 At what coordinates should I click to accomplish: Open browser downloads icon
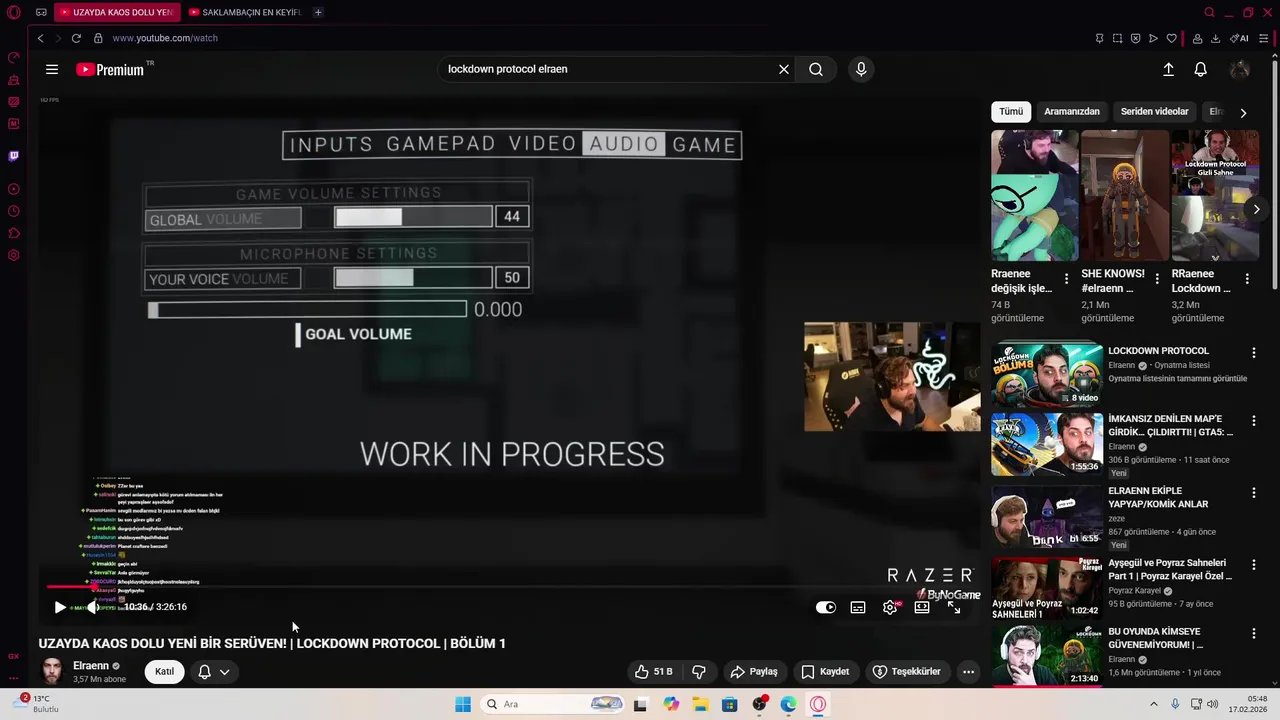point(1215,38)
